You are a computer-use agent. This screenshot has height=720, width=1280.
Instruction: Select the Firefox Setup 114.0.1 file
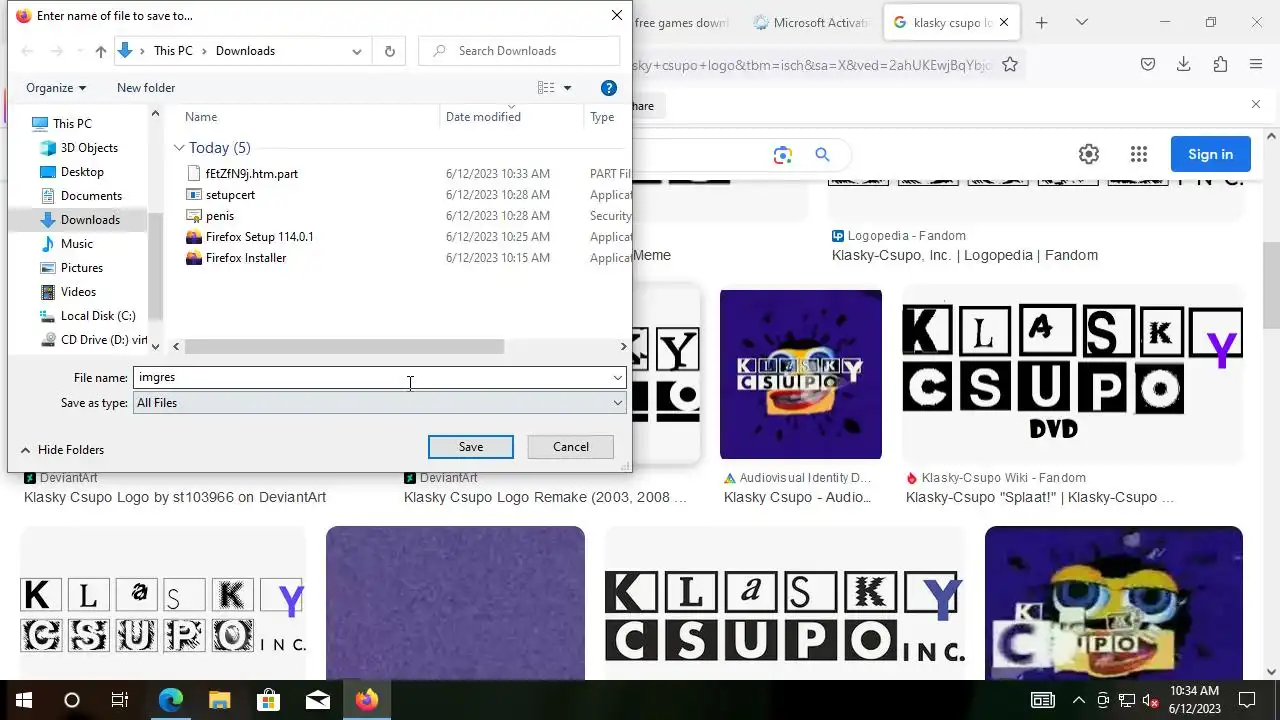pyautogui.click(x=259, y=237)
